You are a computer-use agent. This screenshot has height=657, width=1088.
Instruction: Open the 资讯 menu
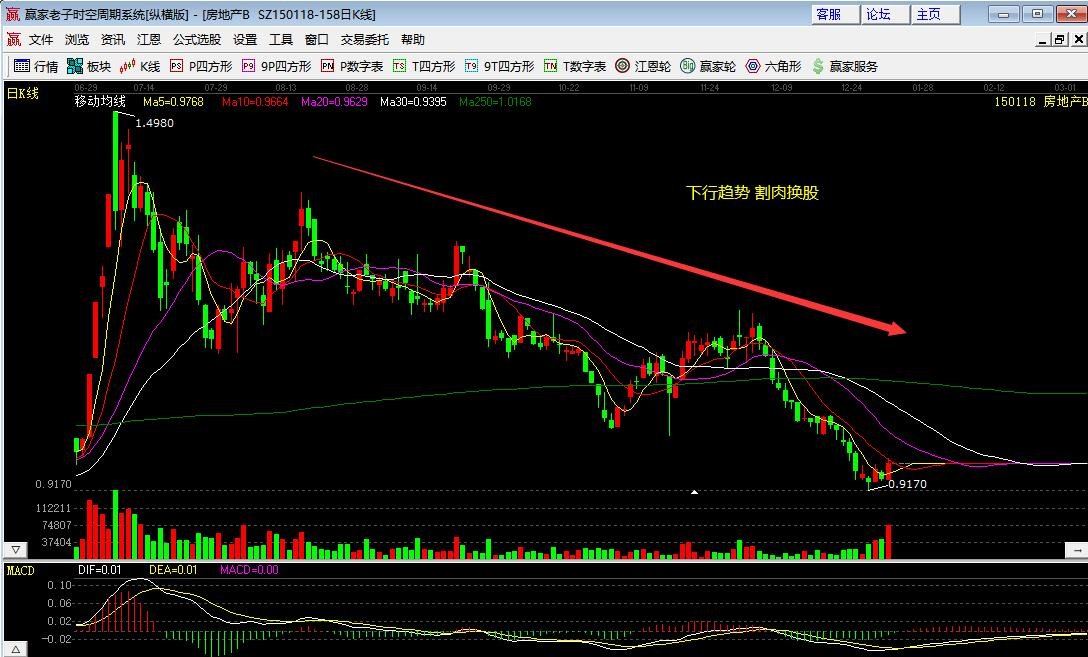point(113,40)
